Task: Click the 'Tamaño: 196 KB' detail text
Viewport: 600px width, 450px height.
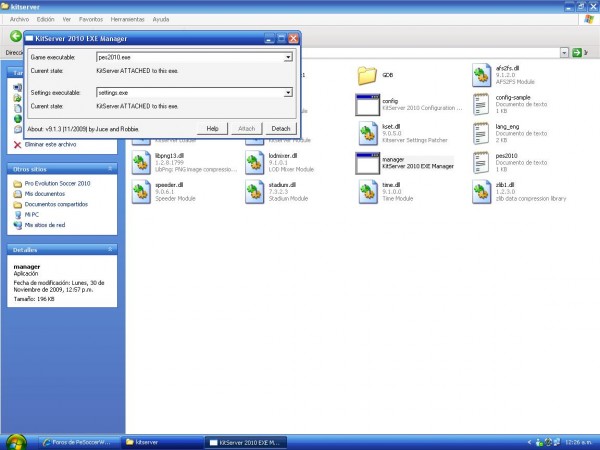Action: coord(34,299)
